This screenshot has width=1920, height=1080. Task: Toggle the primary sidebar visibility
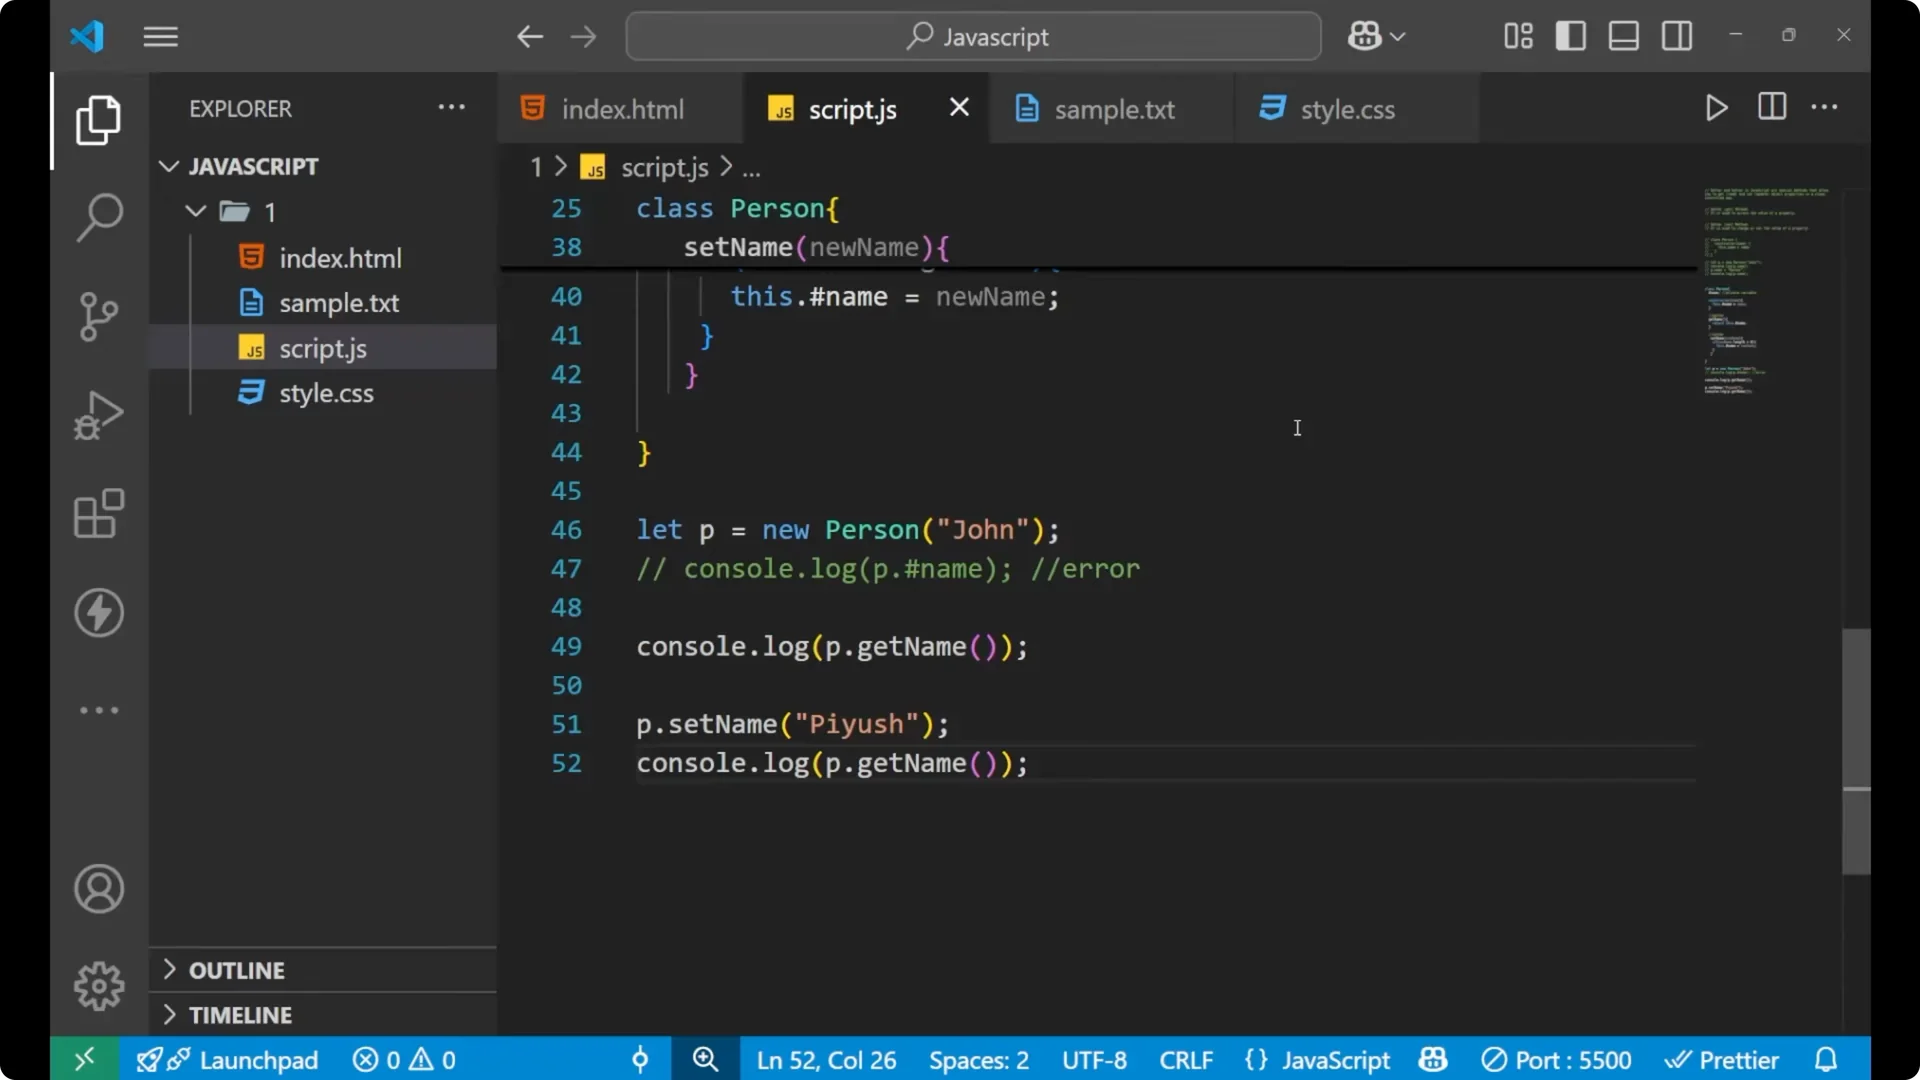(1570, 36)
